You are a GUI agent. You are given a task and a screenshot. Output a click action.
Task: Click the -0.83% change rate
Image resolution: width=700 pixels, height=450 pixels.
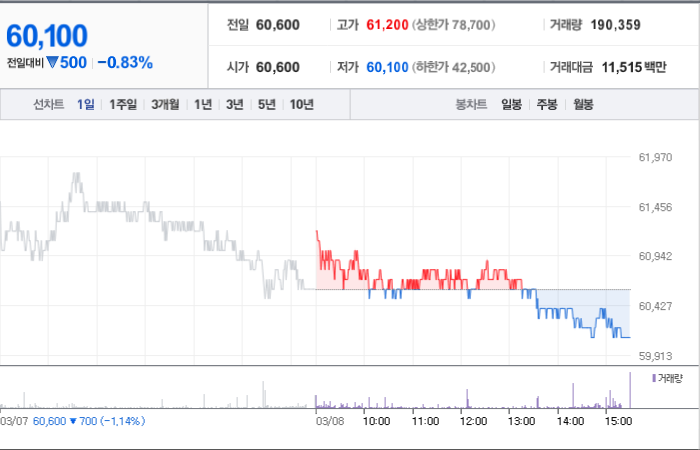125,62
